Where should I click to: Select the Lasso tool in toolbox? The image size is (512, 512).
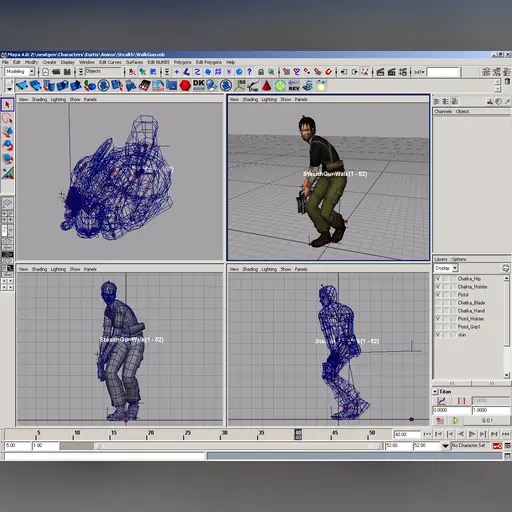tap(7, 118)
